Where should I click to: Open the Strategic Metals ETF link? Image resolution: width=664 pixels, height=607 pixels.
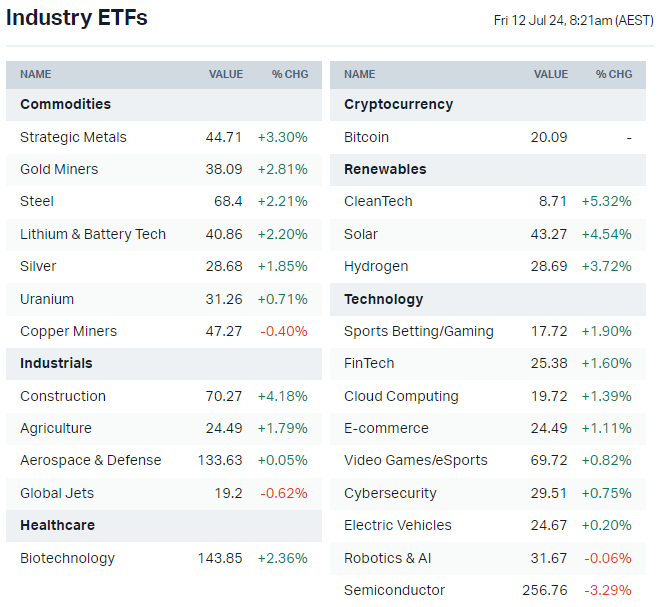(x=73, y=137)
